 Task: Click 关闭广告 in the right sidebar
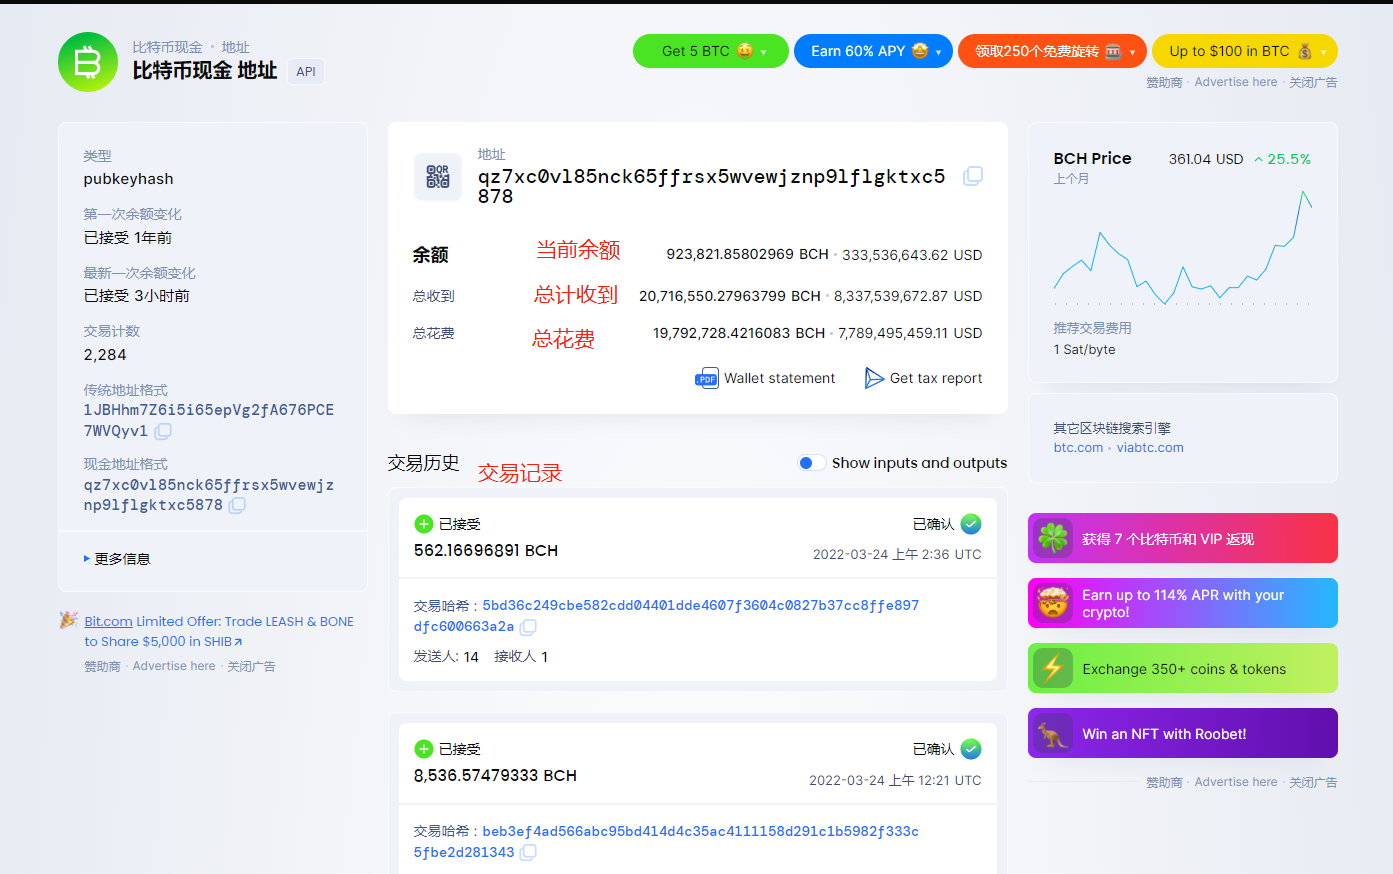(x=1313, y=781)
